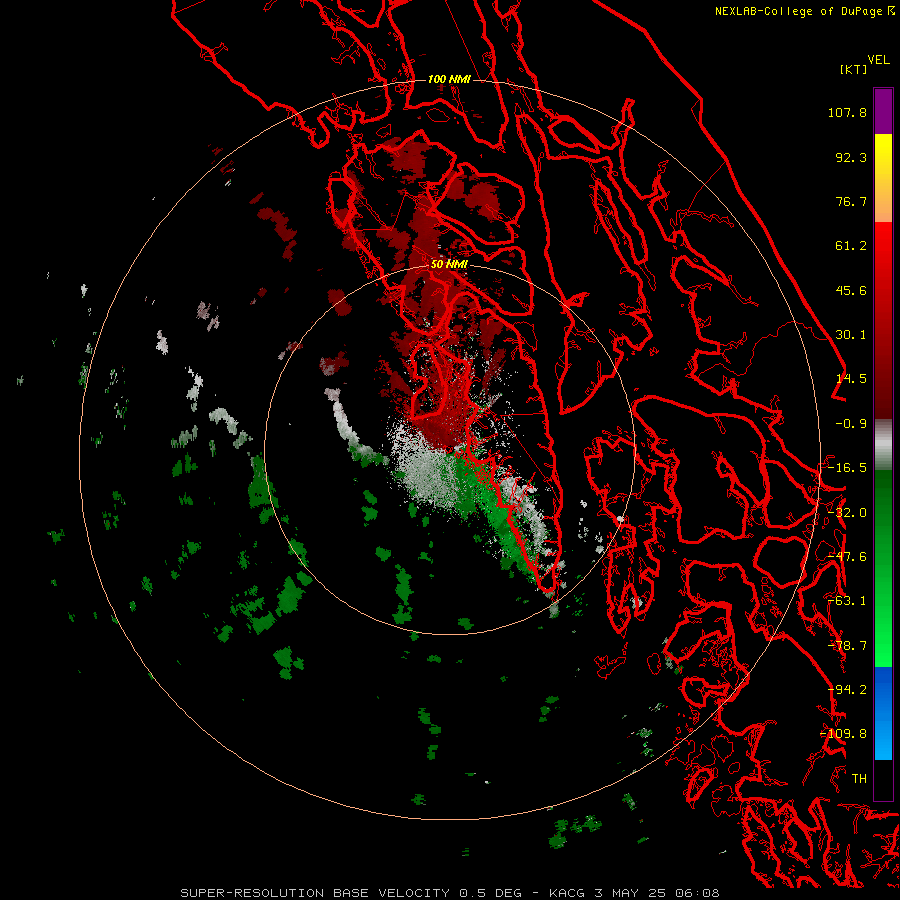Image resolution: width=900 pixels, height=900 pixels.
Task: Click the TH label on the legend
Action: [x=859, y=779]
